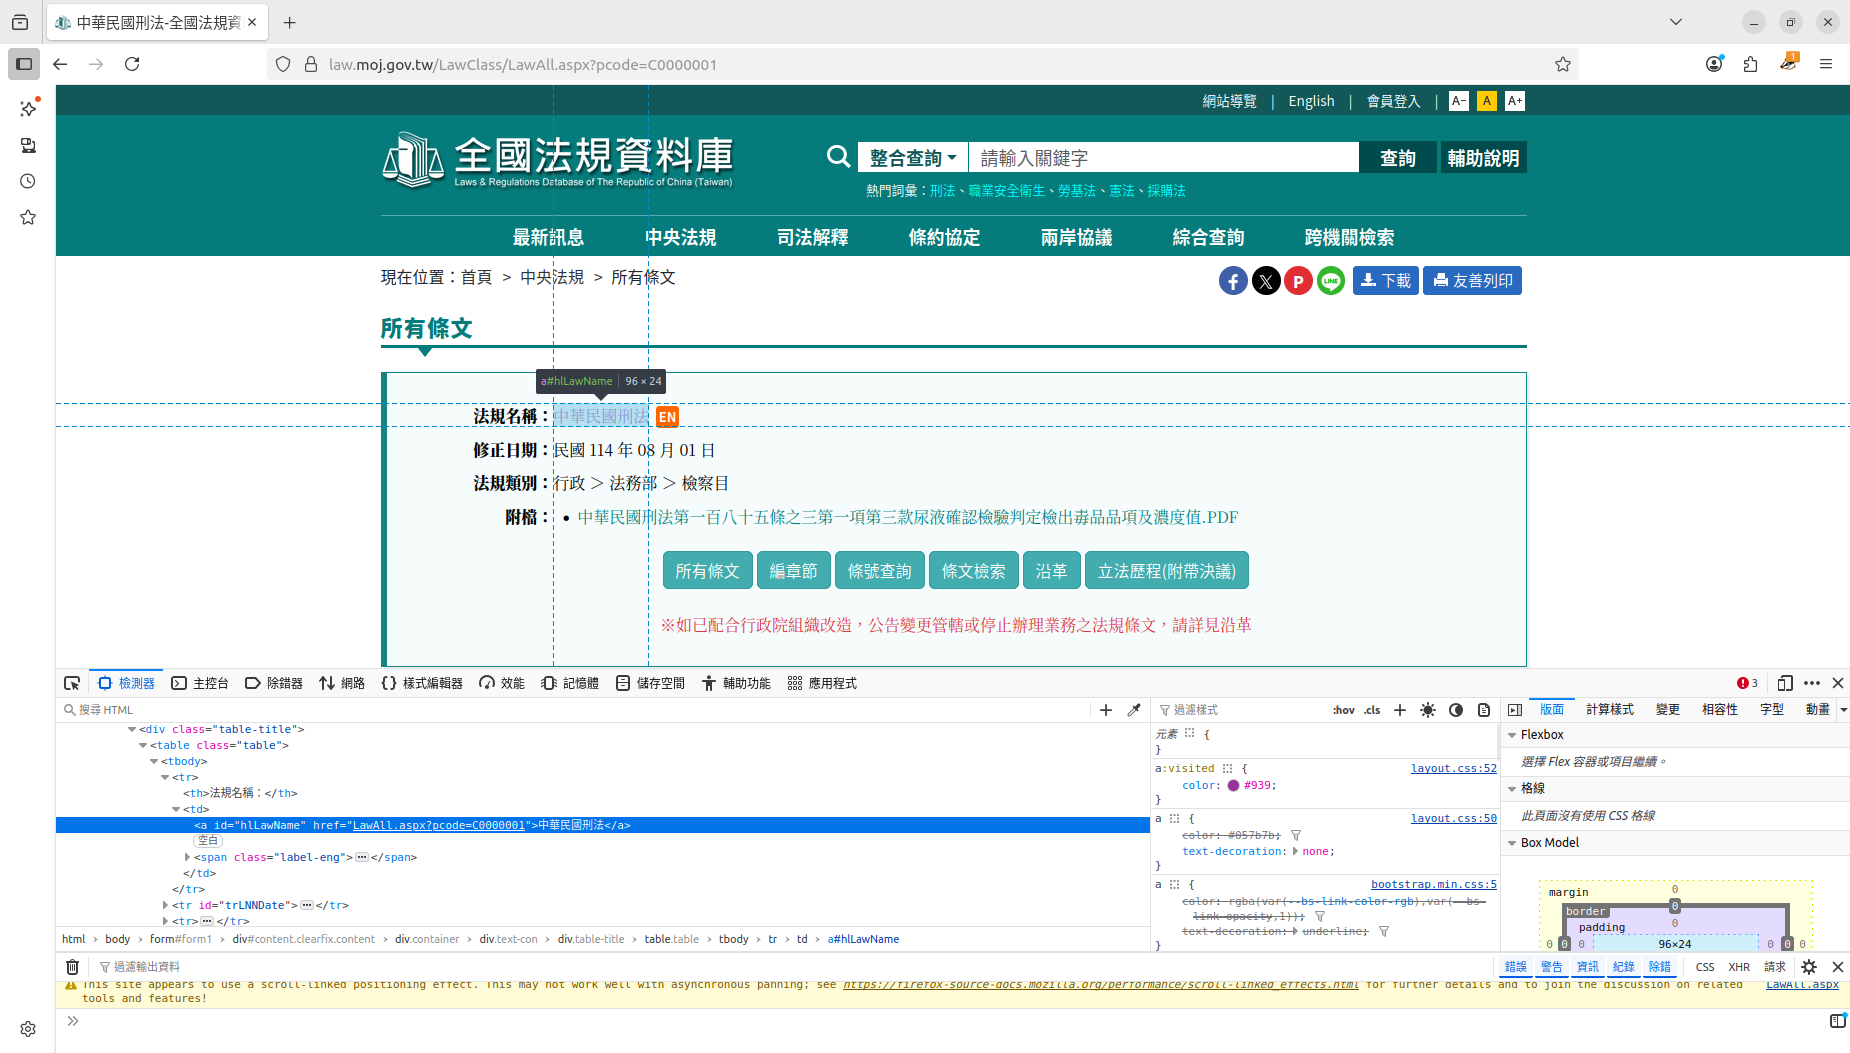Toggle dark color scheme simulation icon
The height and width of the screenshot is (1053, 1850).
pos(1456,710)
